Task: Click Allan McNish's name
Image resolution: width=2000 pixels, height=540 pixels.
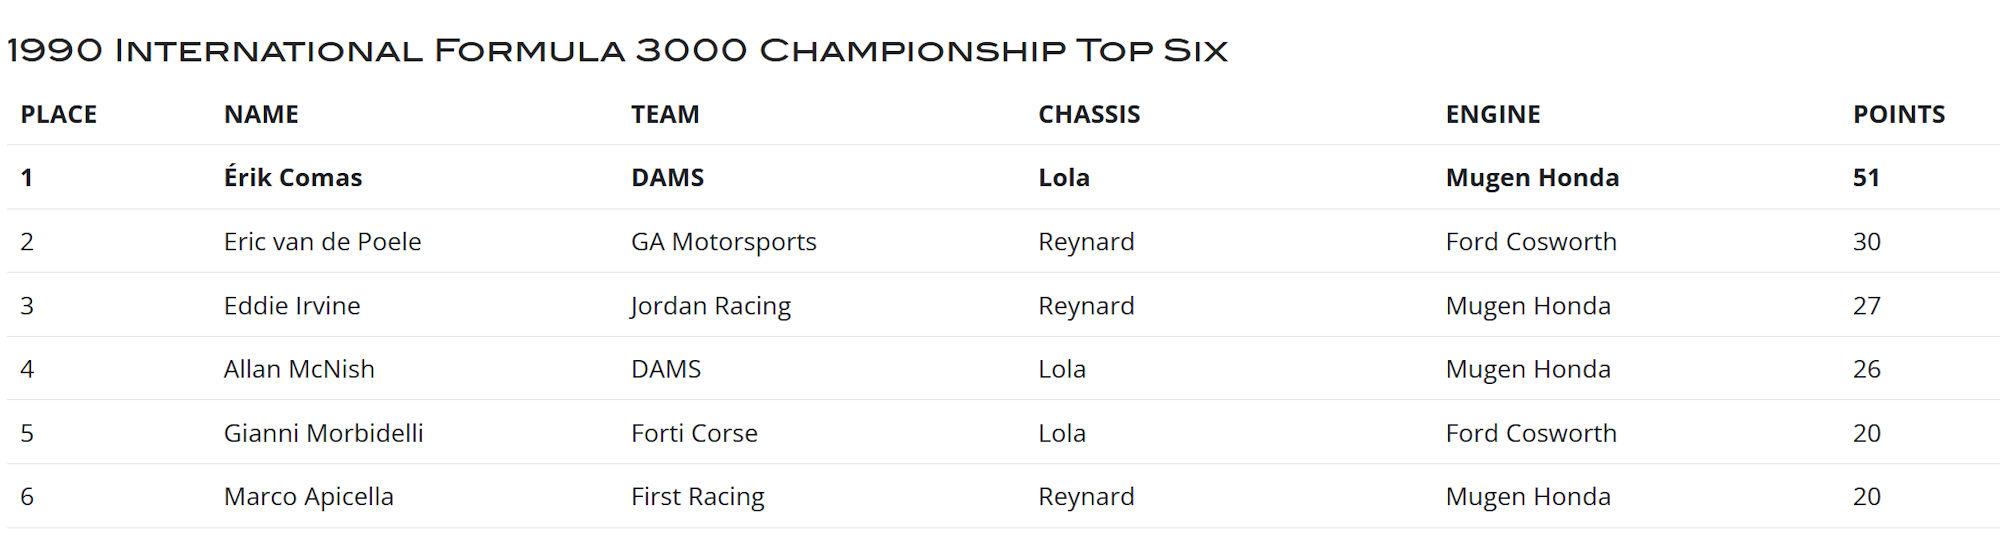Action: 299,370
